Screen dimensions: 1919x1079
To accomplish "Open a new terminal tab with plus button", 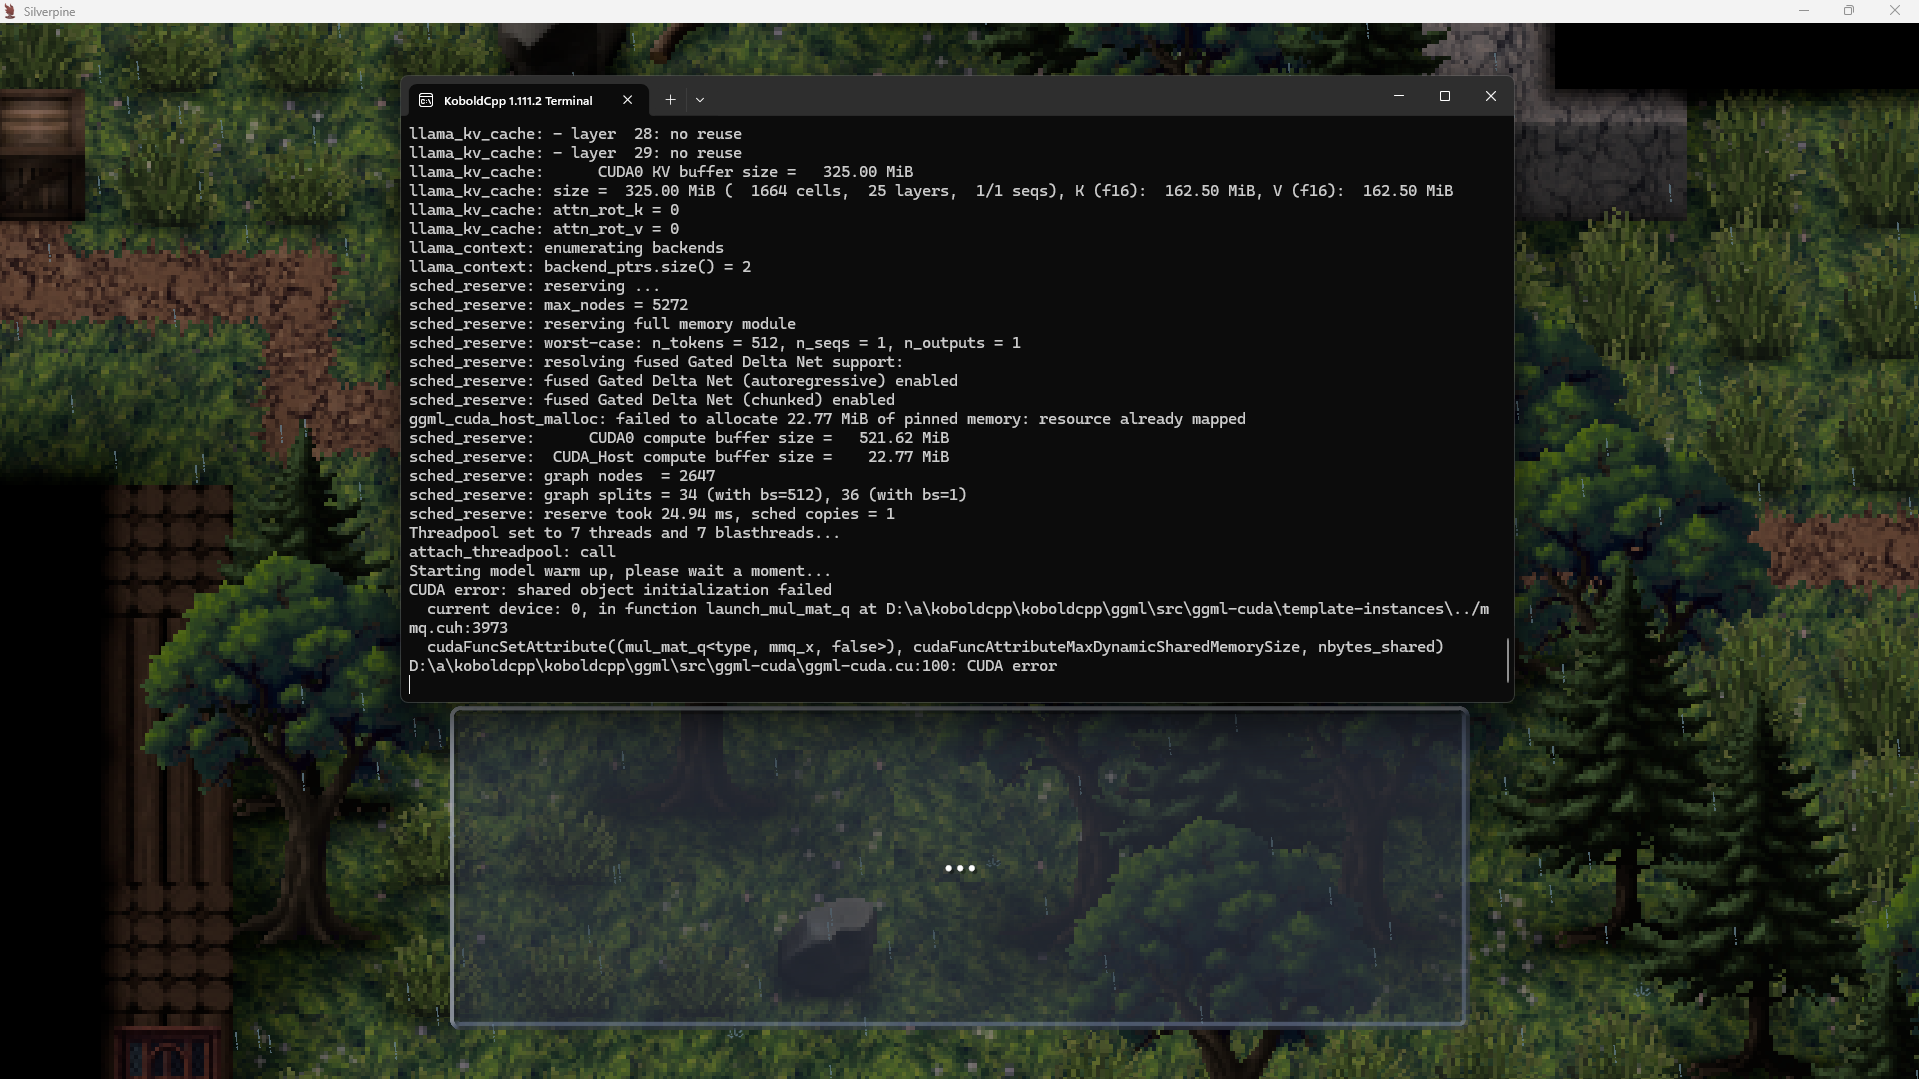I will (671, 100).
